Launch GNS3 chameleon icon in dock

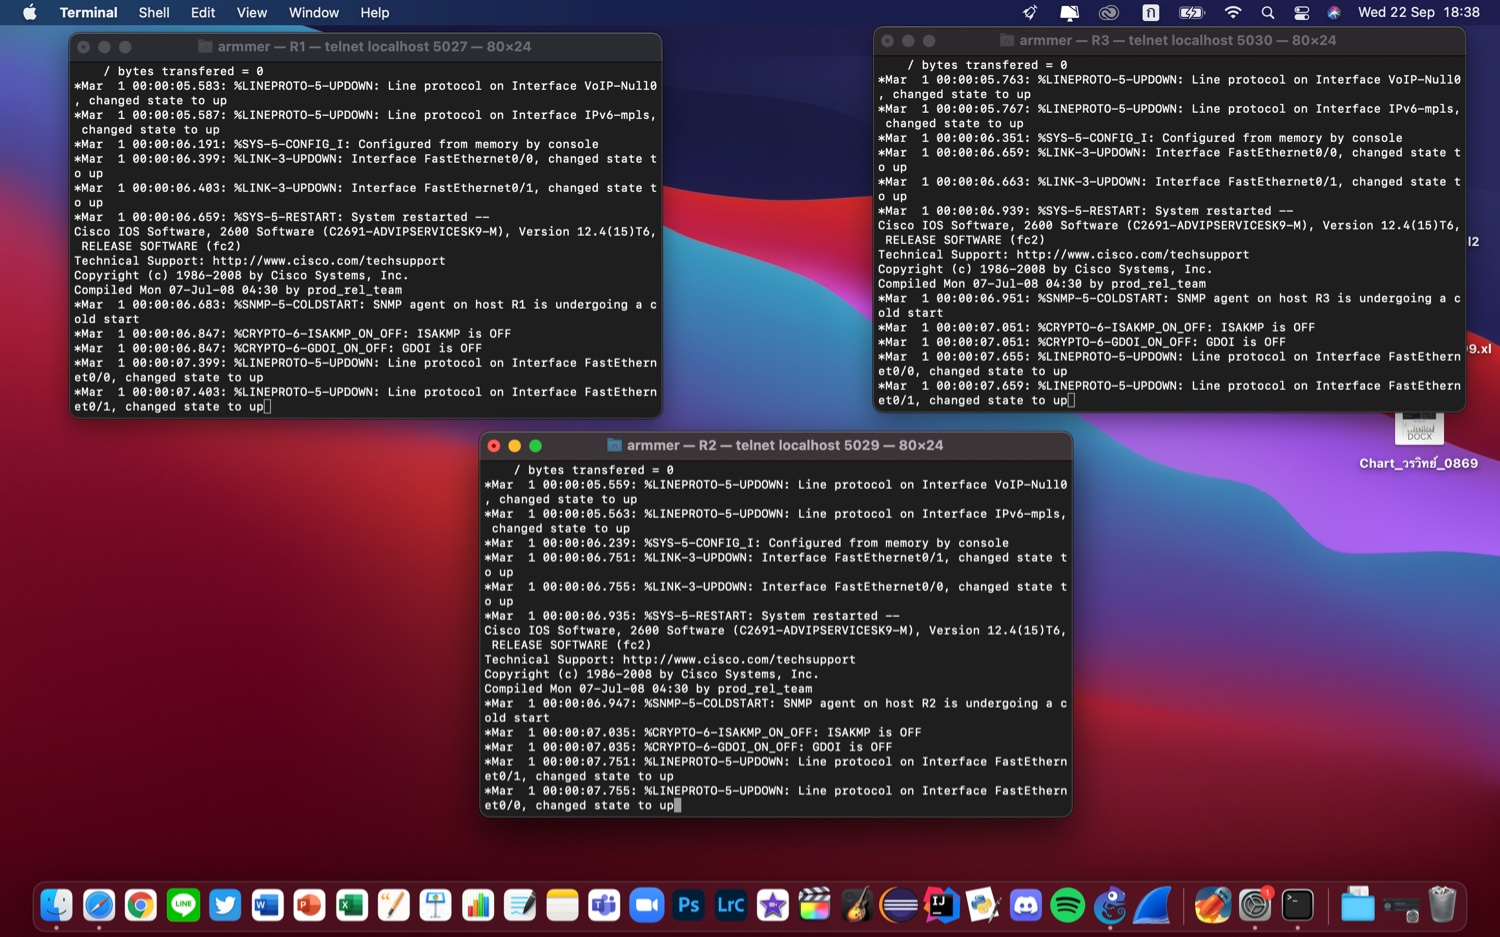click(1110, 906)
